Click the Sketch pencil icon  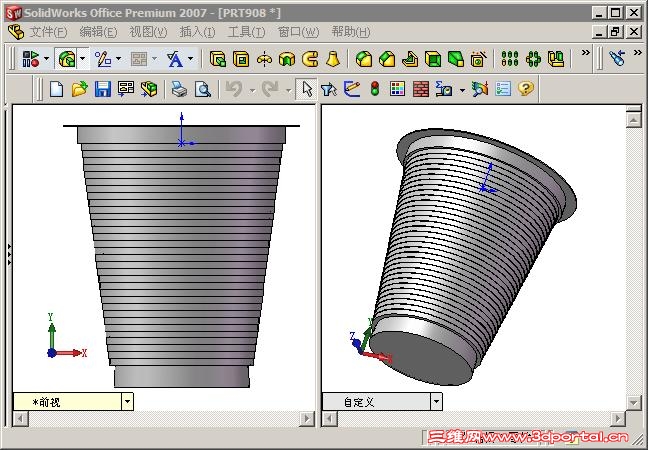click(352, 89)
